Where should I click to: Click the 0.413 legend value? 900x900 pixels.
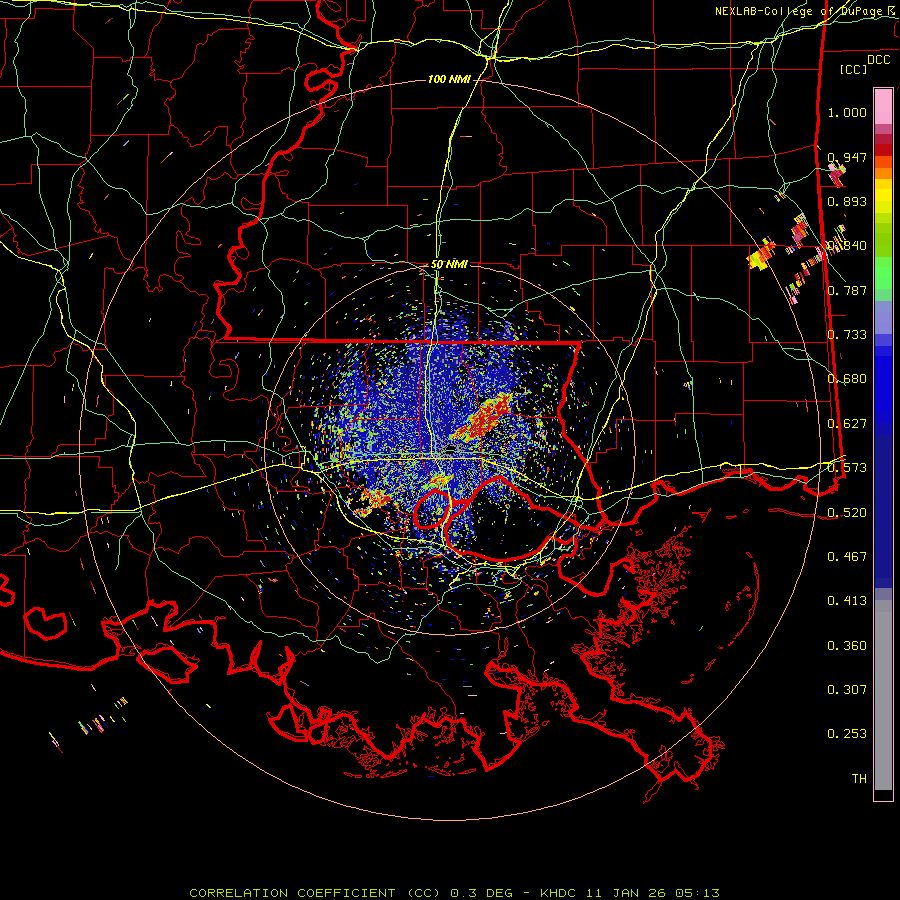click(x=847, y=601)
